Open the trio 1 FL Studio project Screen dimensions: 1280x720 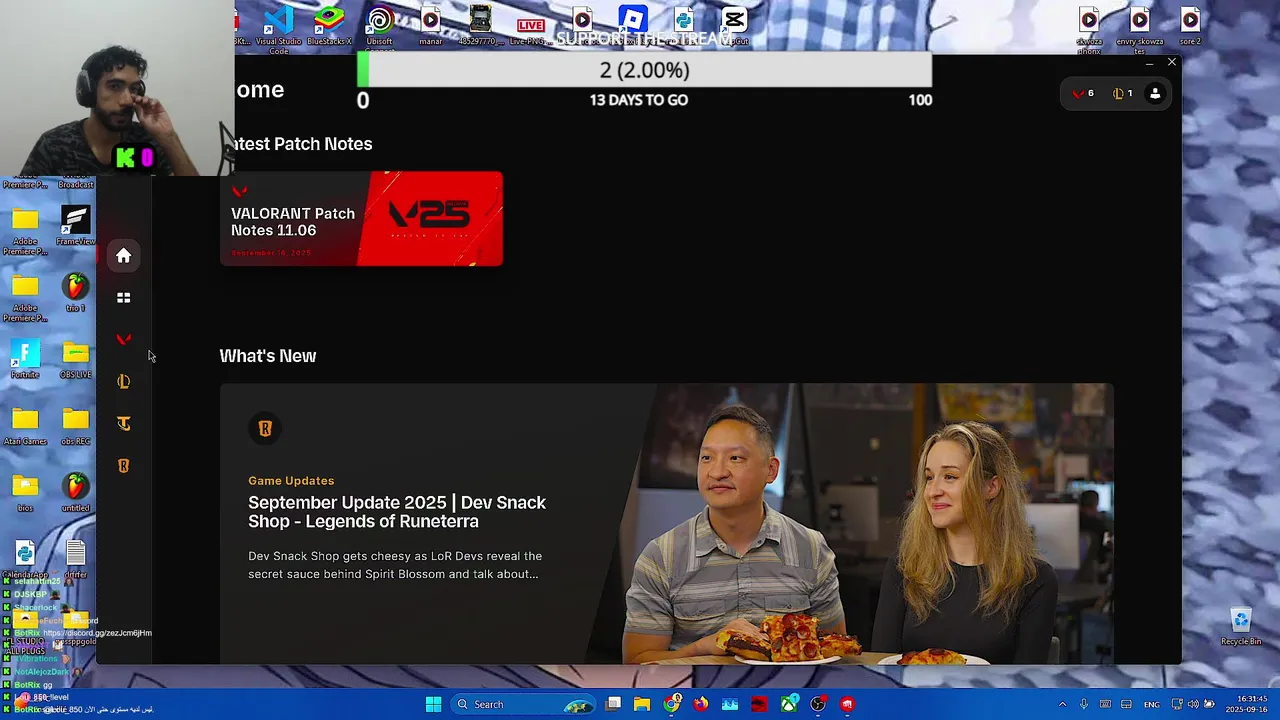coord(75,293)
